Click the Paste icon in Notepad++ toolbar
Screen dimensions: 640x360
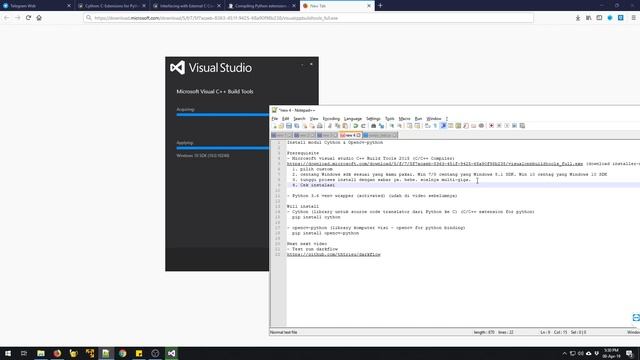coord(345,126)
